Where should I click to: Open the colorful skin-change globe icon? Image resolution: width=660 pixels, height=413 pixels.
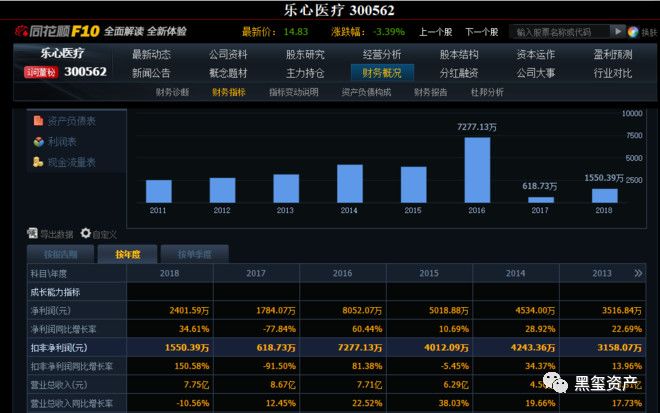pyautogui.click(x=633, y=32)
